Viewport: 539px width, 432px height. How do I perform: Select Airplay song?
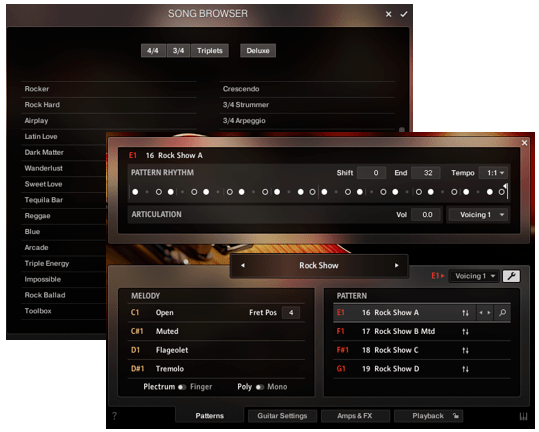click(x=109, y=121)
